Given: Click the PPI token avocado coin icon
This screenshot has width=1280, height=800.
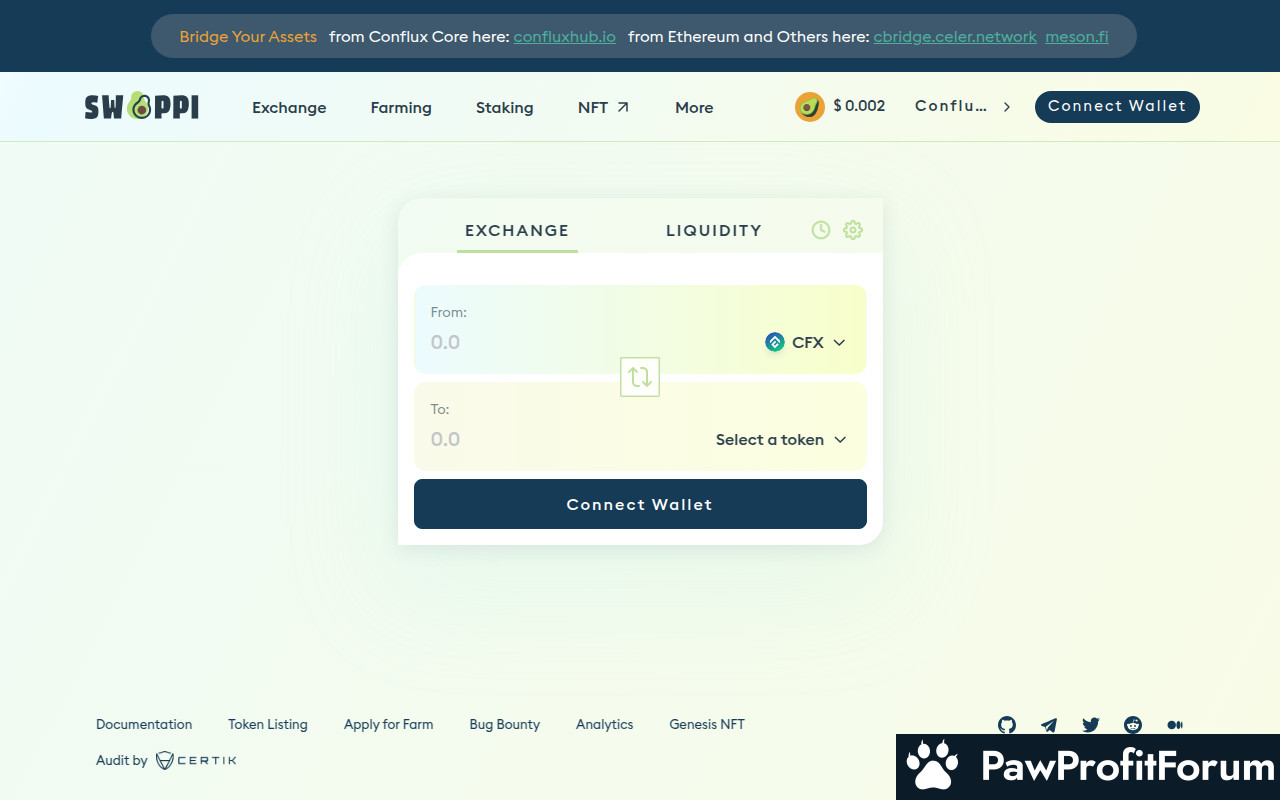Looking at the screenshot, I should point(810,106).
